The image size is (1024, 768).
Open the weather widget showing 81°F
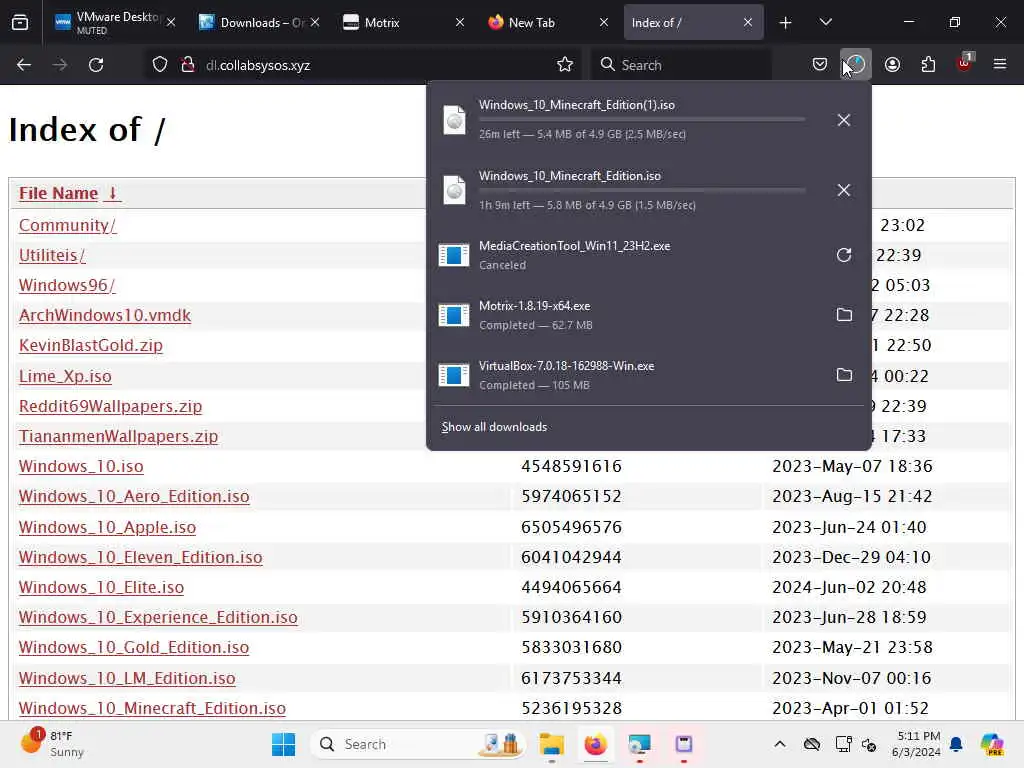click(x=52, y=743)
